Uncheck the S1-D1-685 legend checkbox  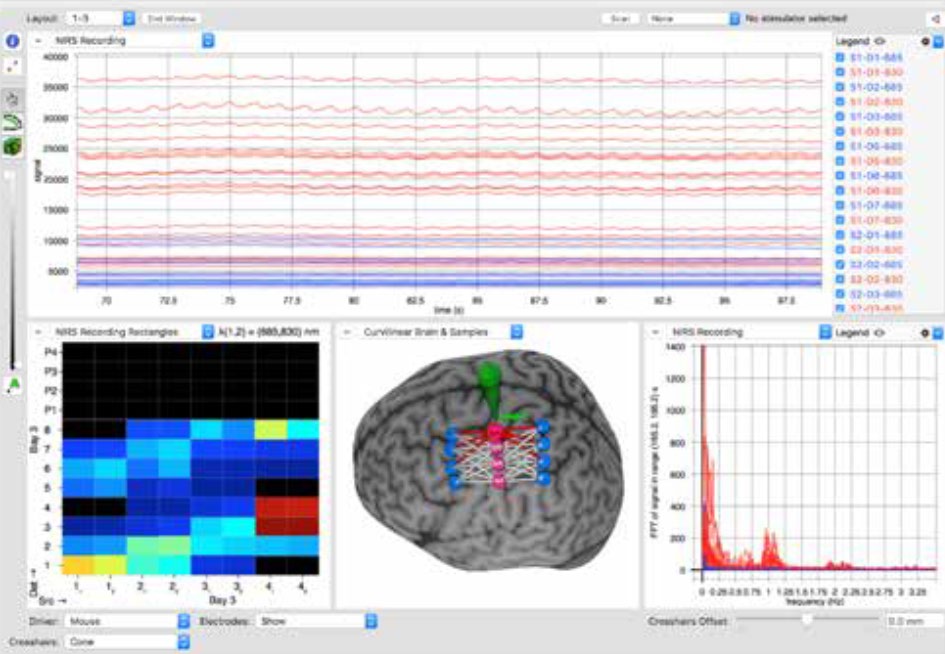[840, 57]
